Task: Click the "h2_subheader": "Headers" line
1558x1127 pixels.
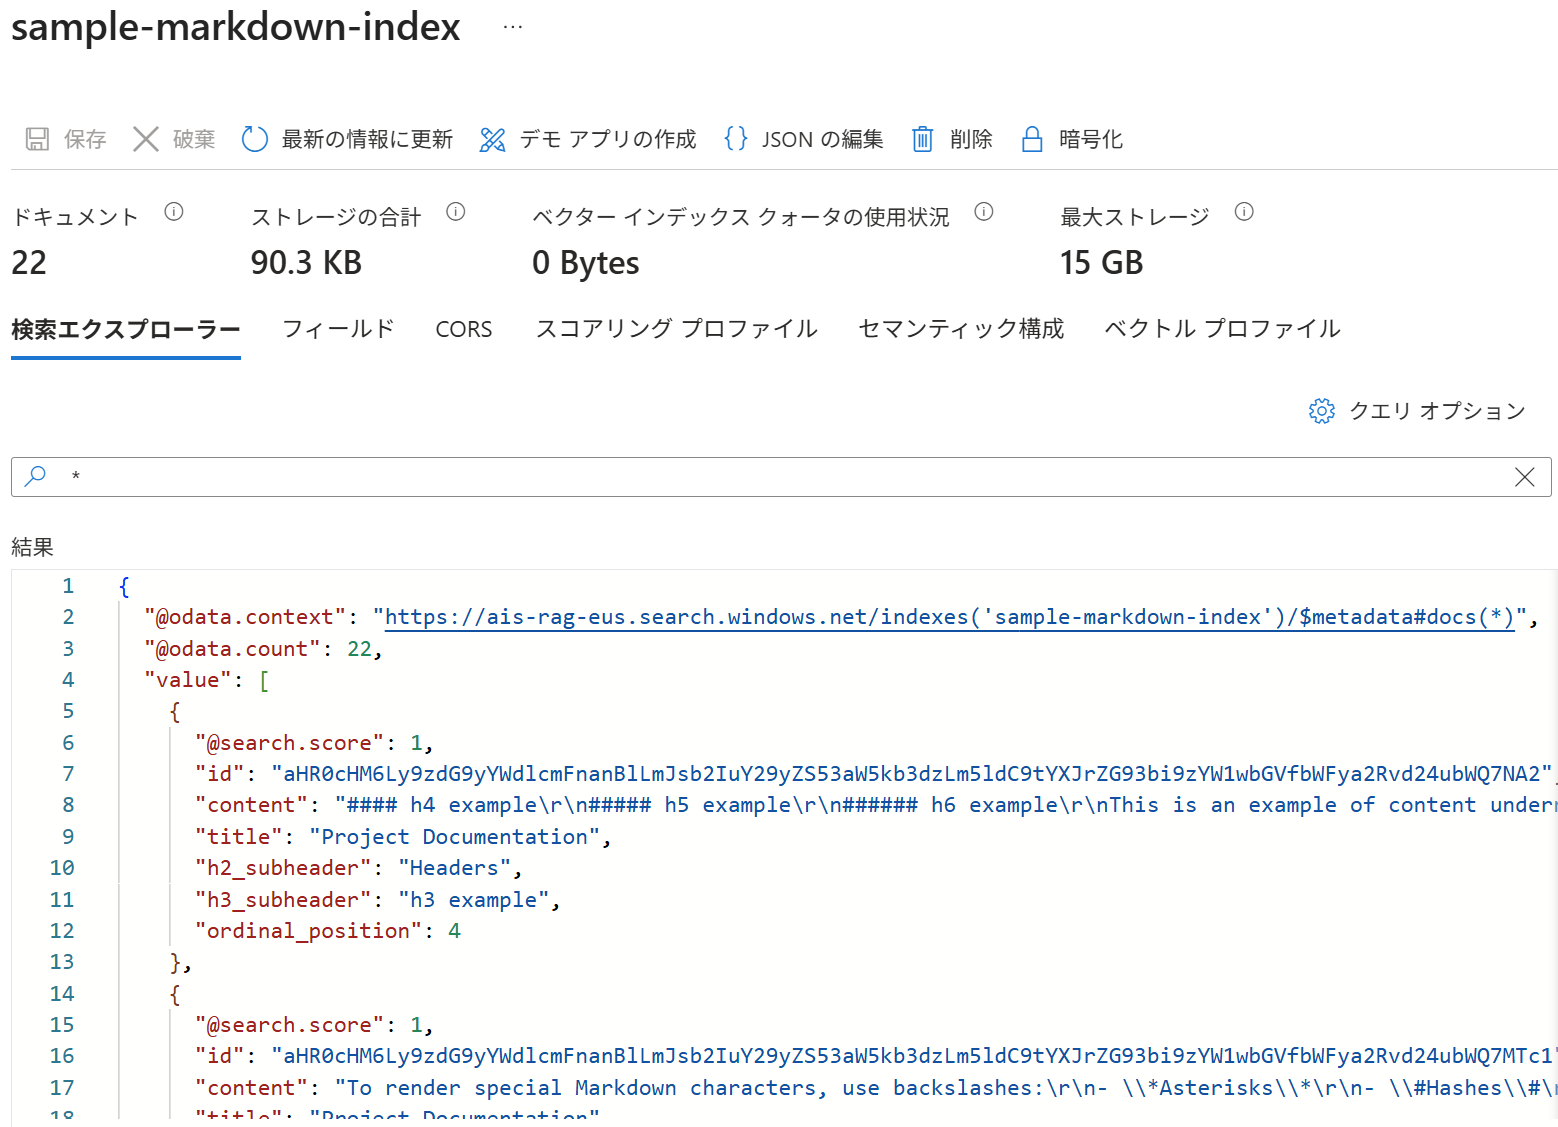Action: (x=358, y=868)
